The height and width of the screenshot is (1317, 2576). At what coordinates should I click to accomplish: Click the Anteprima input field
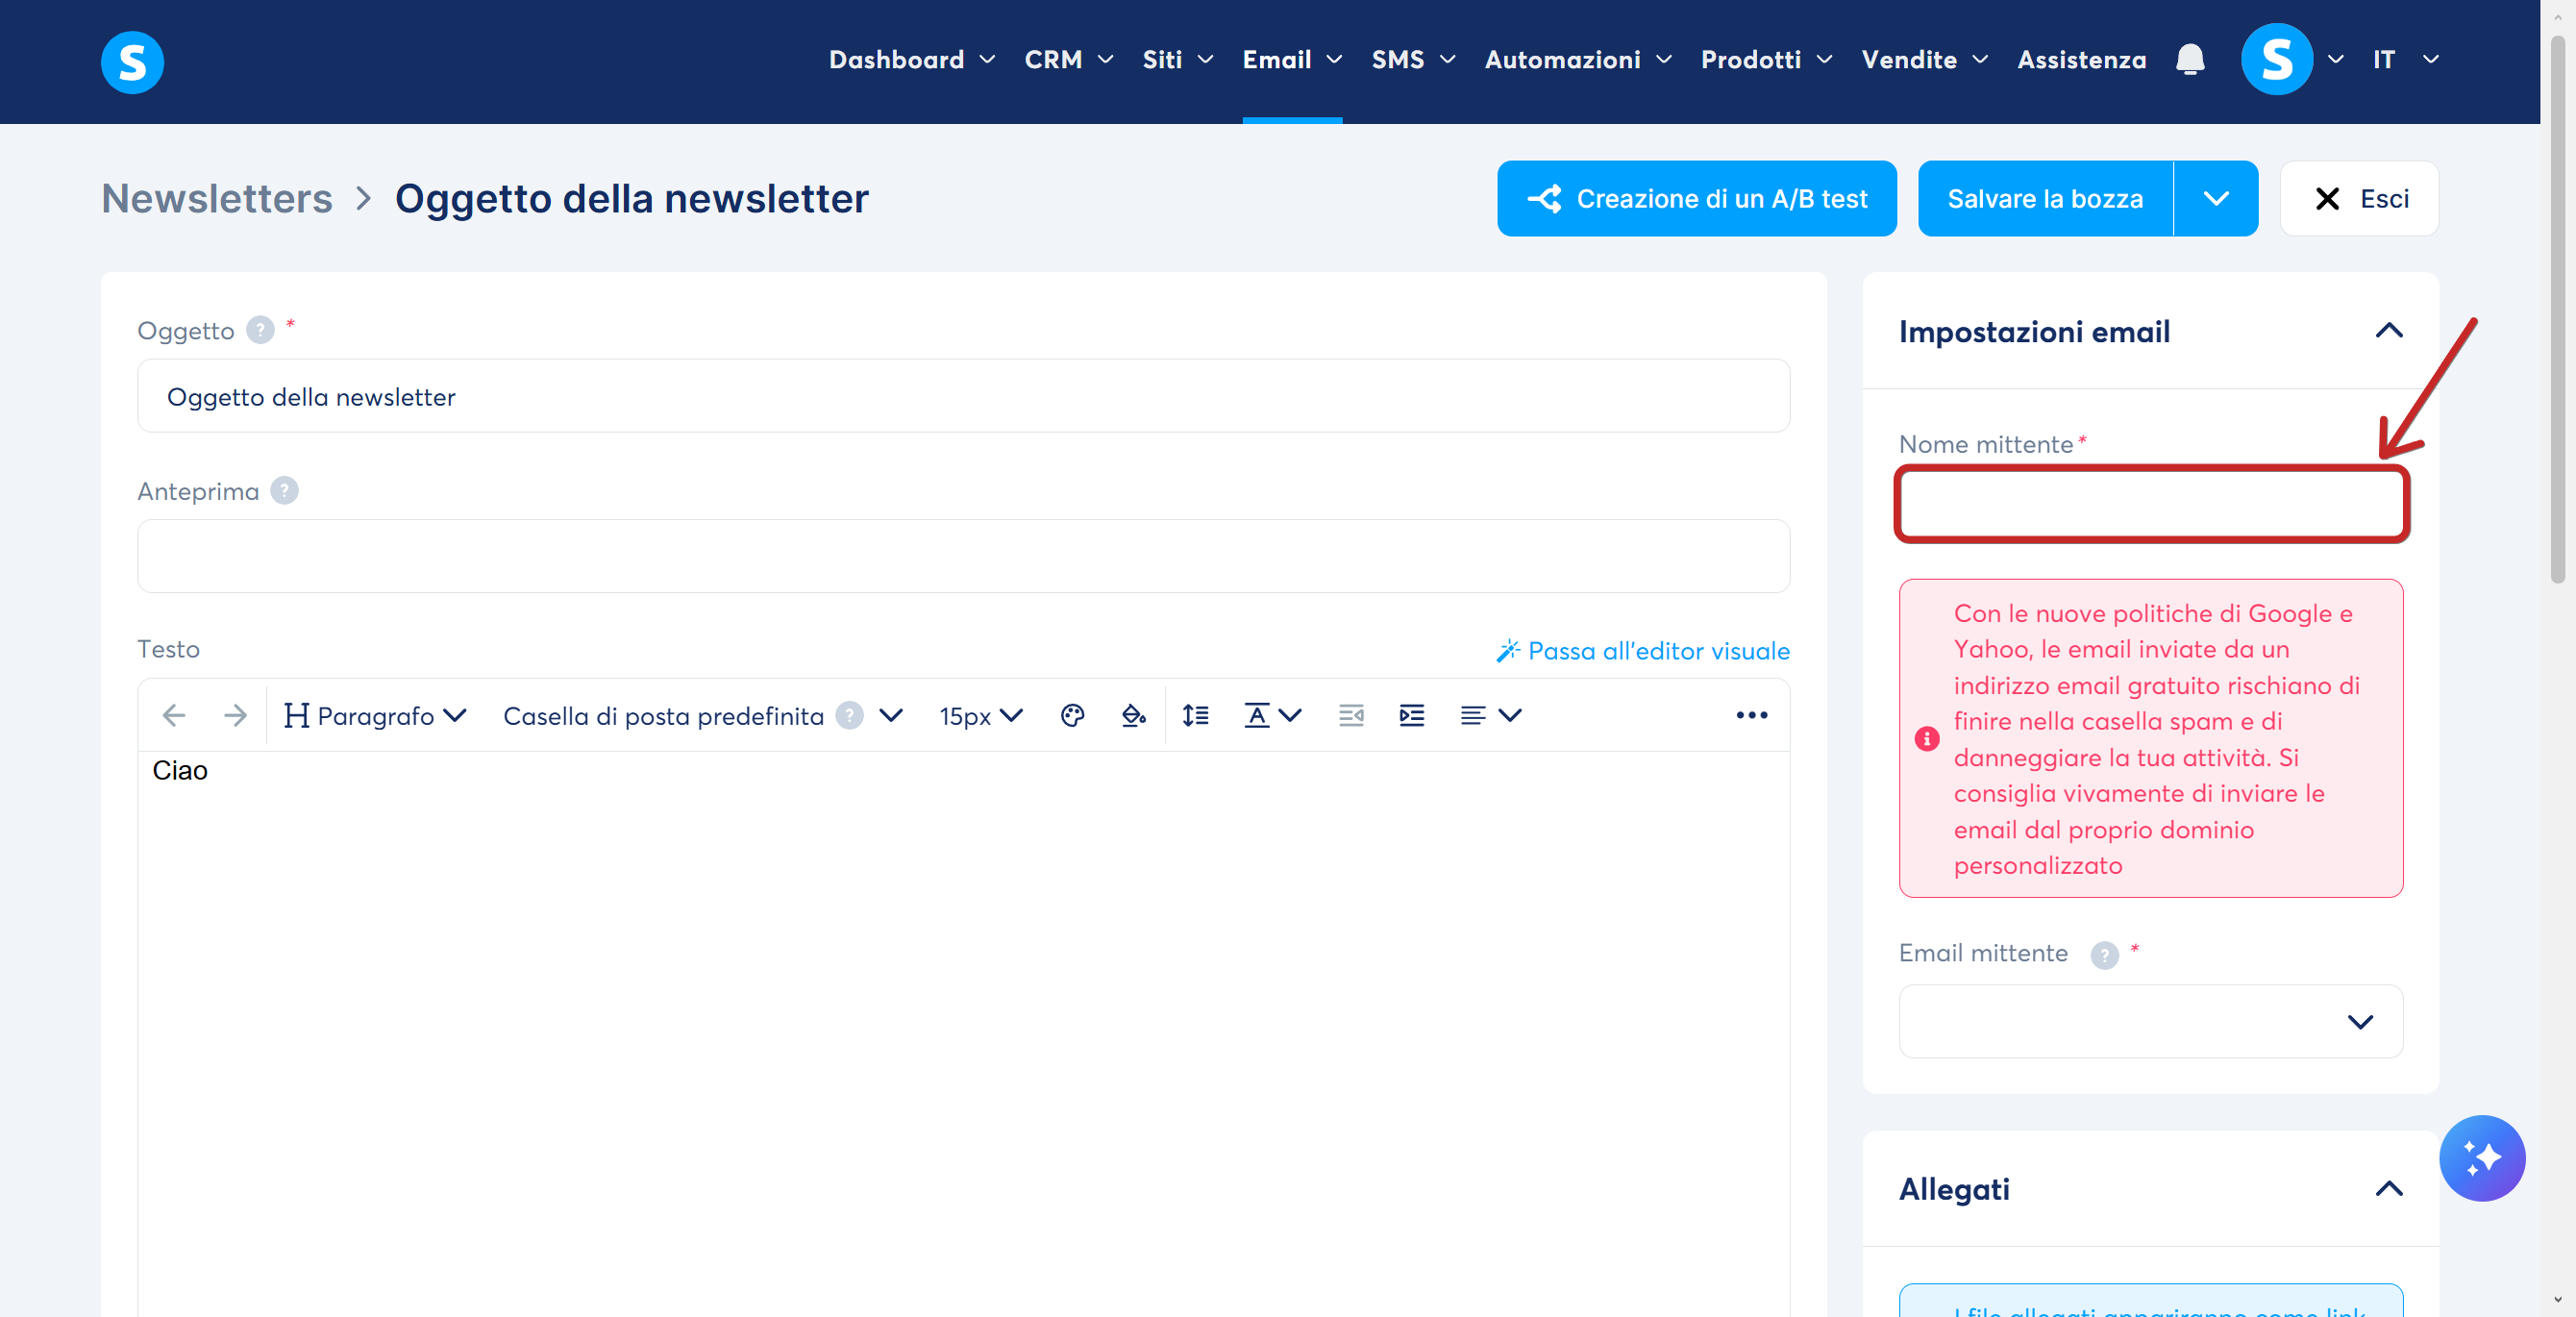(963, 556)
